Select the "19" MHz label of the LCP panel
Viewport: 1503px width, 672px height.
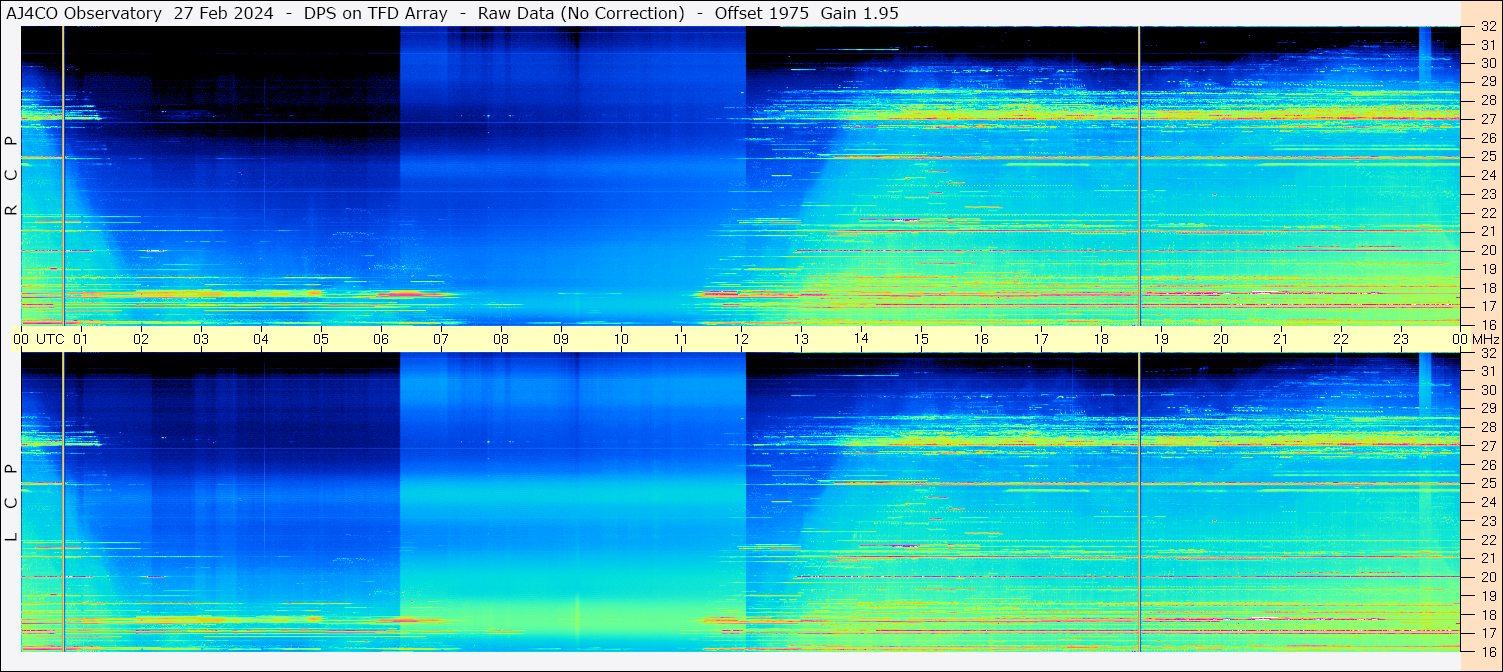pos(1488,596)
